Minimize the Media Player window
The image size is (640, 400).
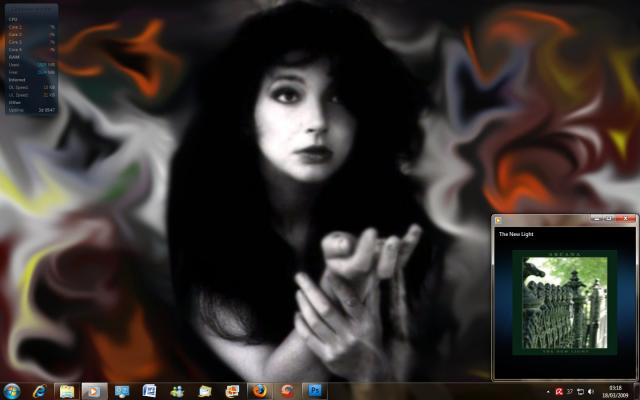coord(596,219)
